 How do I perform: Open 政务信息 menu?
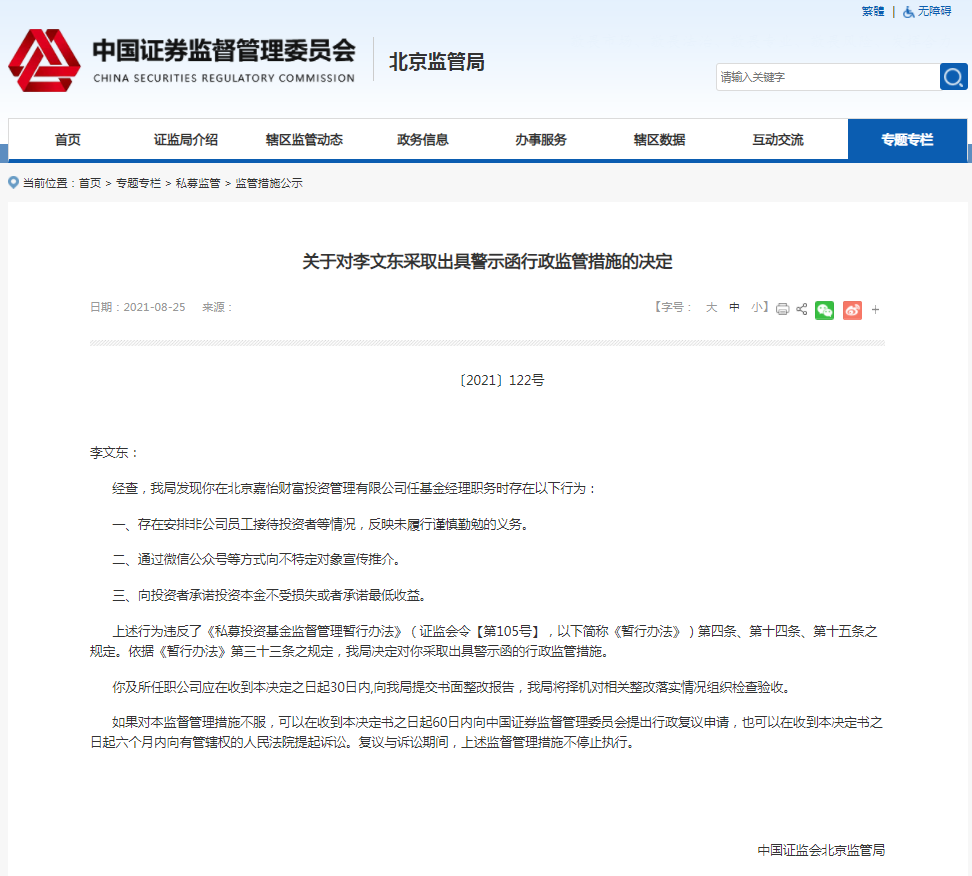click(x=423, y=139)
